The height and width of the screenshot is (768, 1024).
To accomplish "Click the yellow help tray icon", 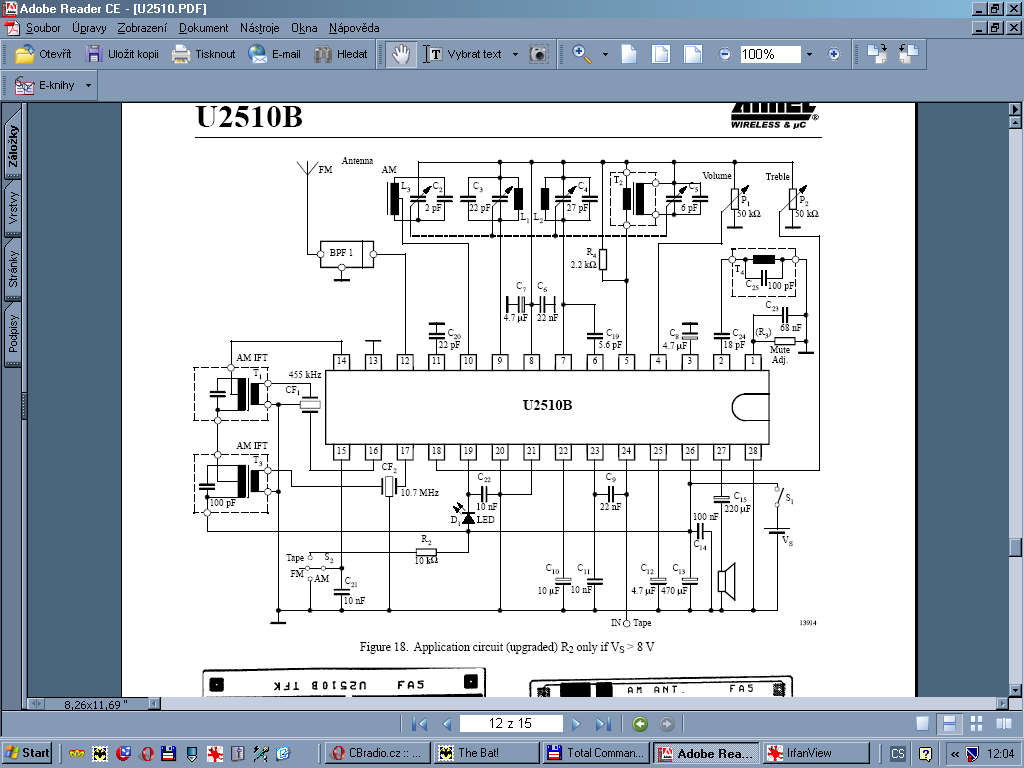I will [x=925, y=754].
